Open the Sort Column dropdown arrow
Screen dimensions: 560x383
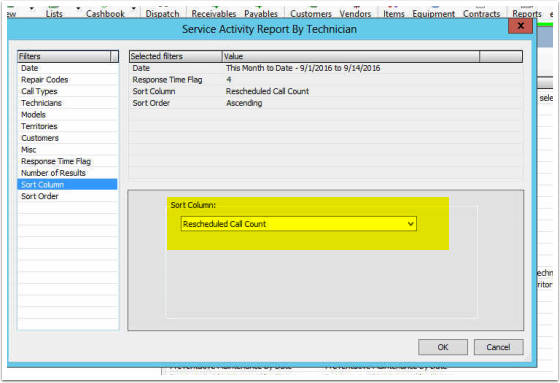pyautogui.click(x=411, y=224)
